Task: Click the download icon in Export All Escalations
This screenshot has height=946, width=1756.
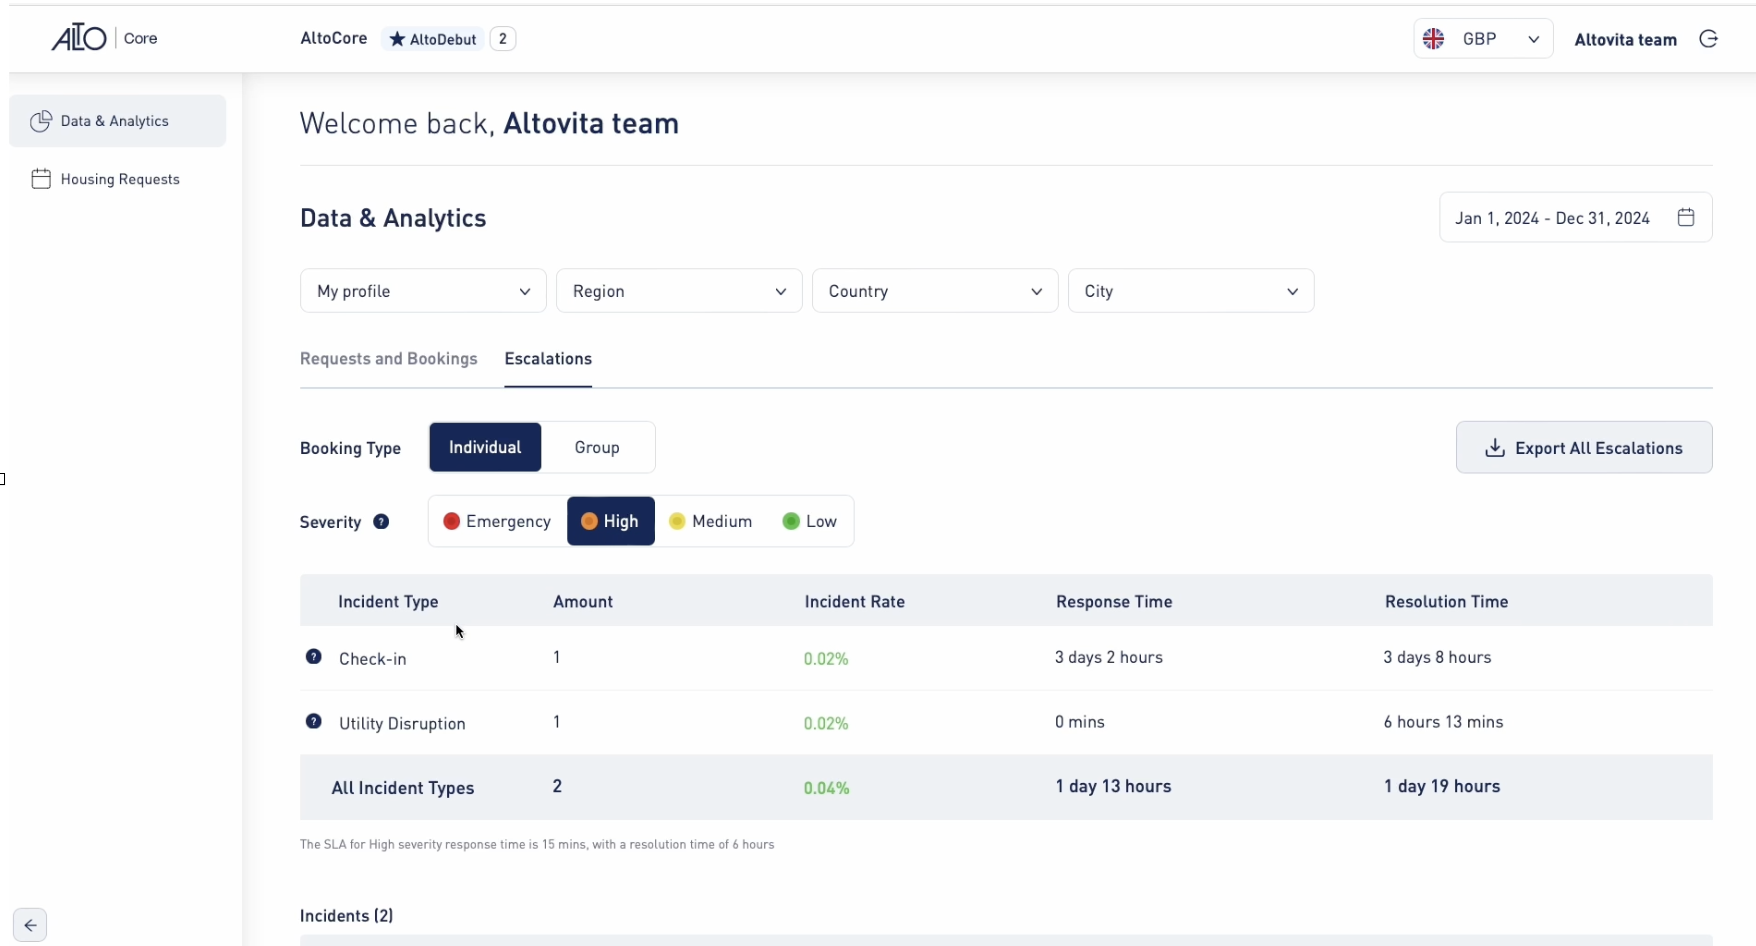Action: [1495, 448]
